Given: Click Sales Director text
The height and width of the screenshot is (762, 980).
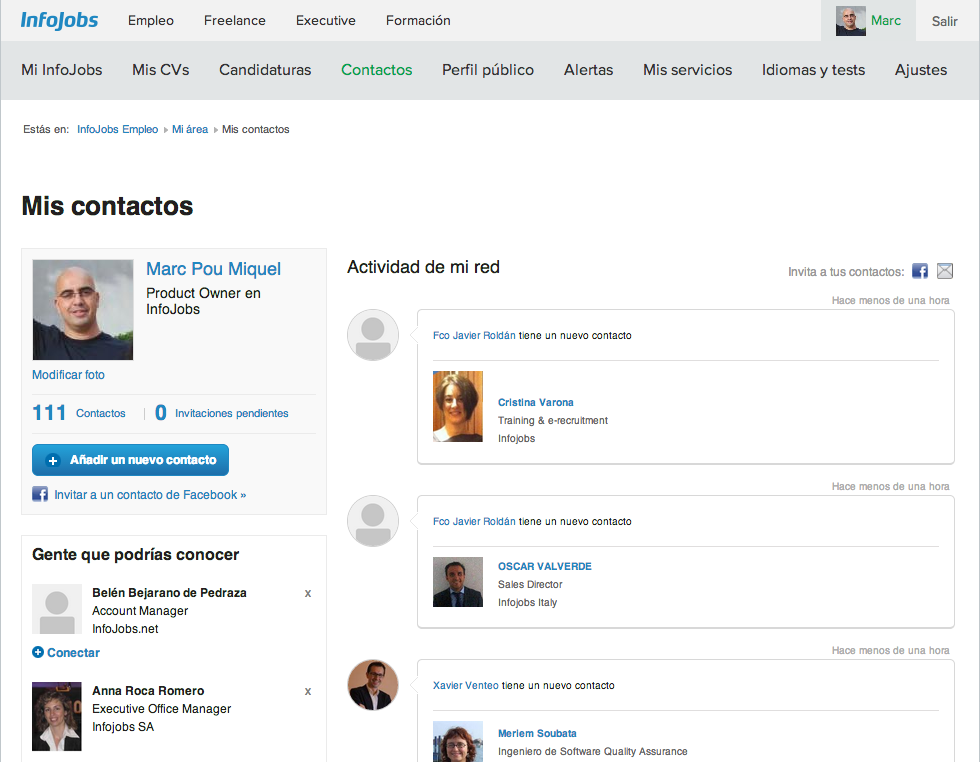Looking at the screenshot, I should (x=530, y=584).
